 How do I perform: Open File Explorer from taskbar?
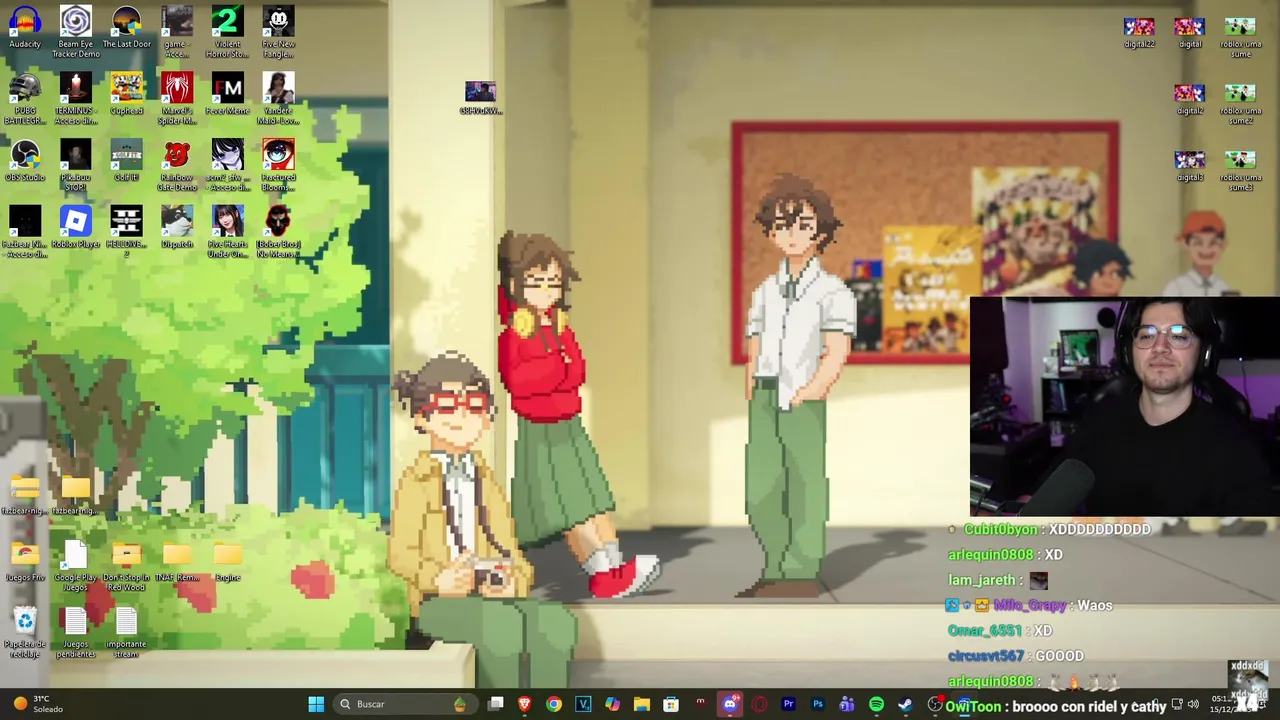point(642,704)
